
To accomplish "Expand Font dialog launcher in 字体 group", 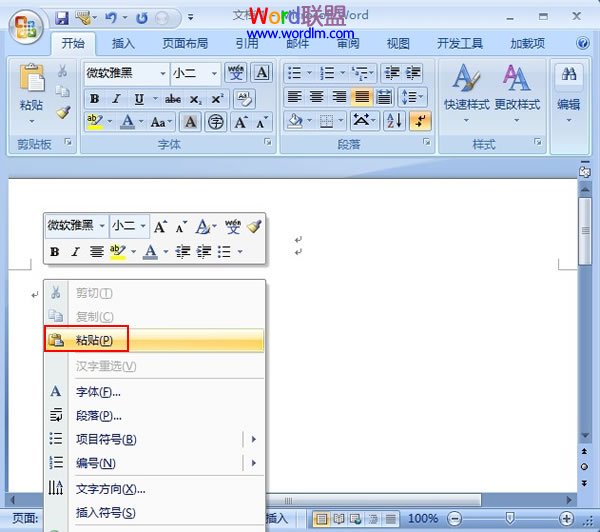I will [x=267, y=142].
